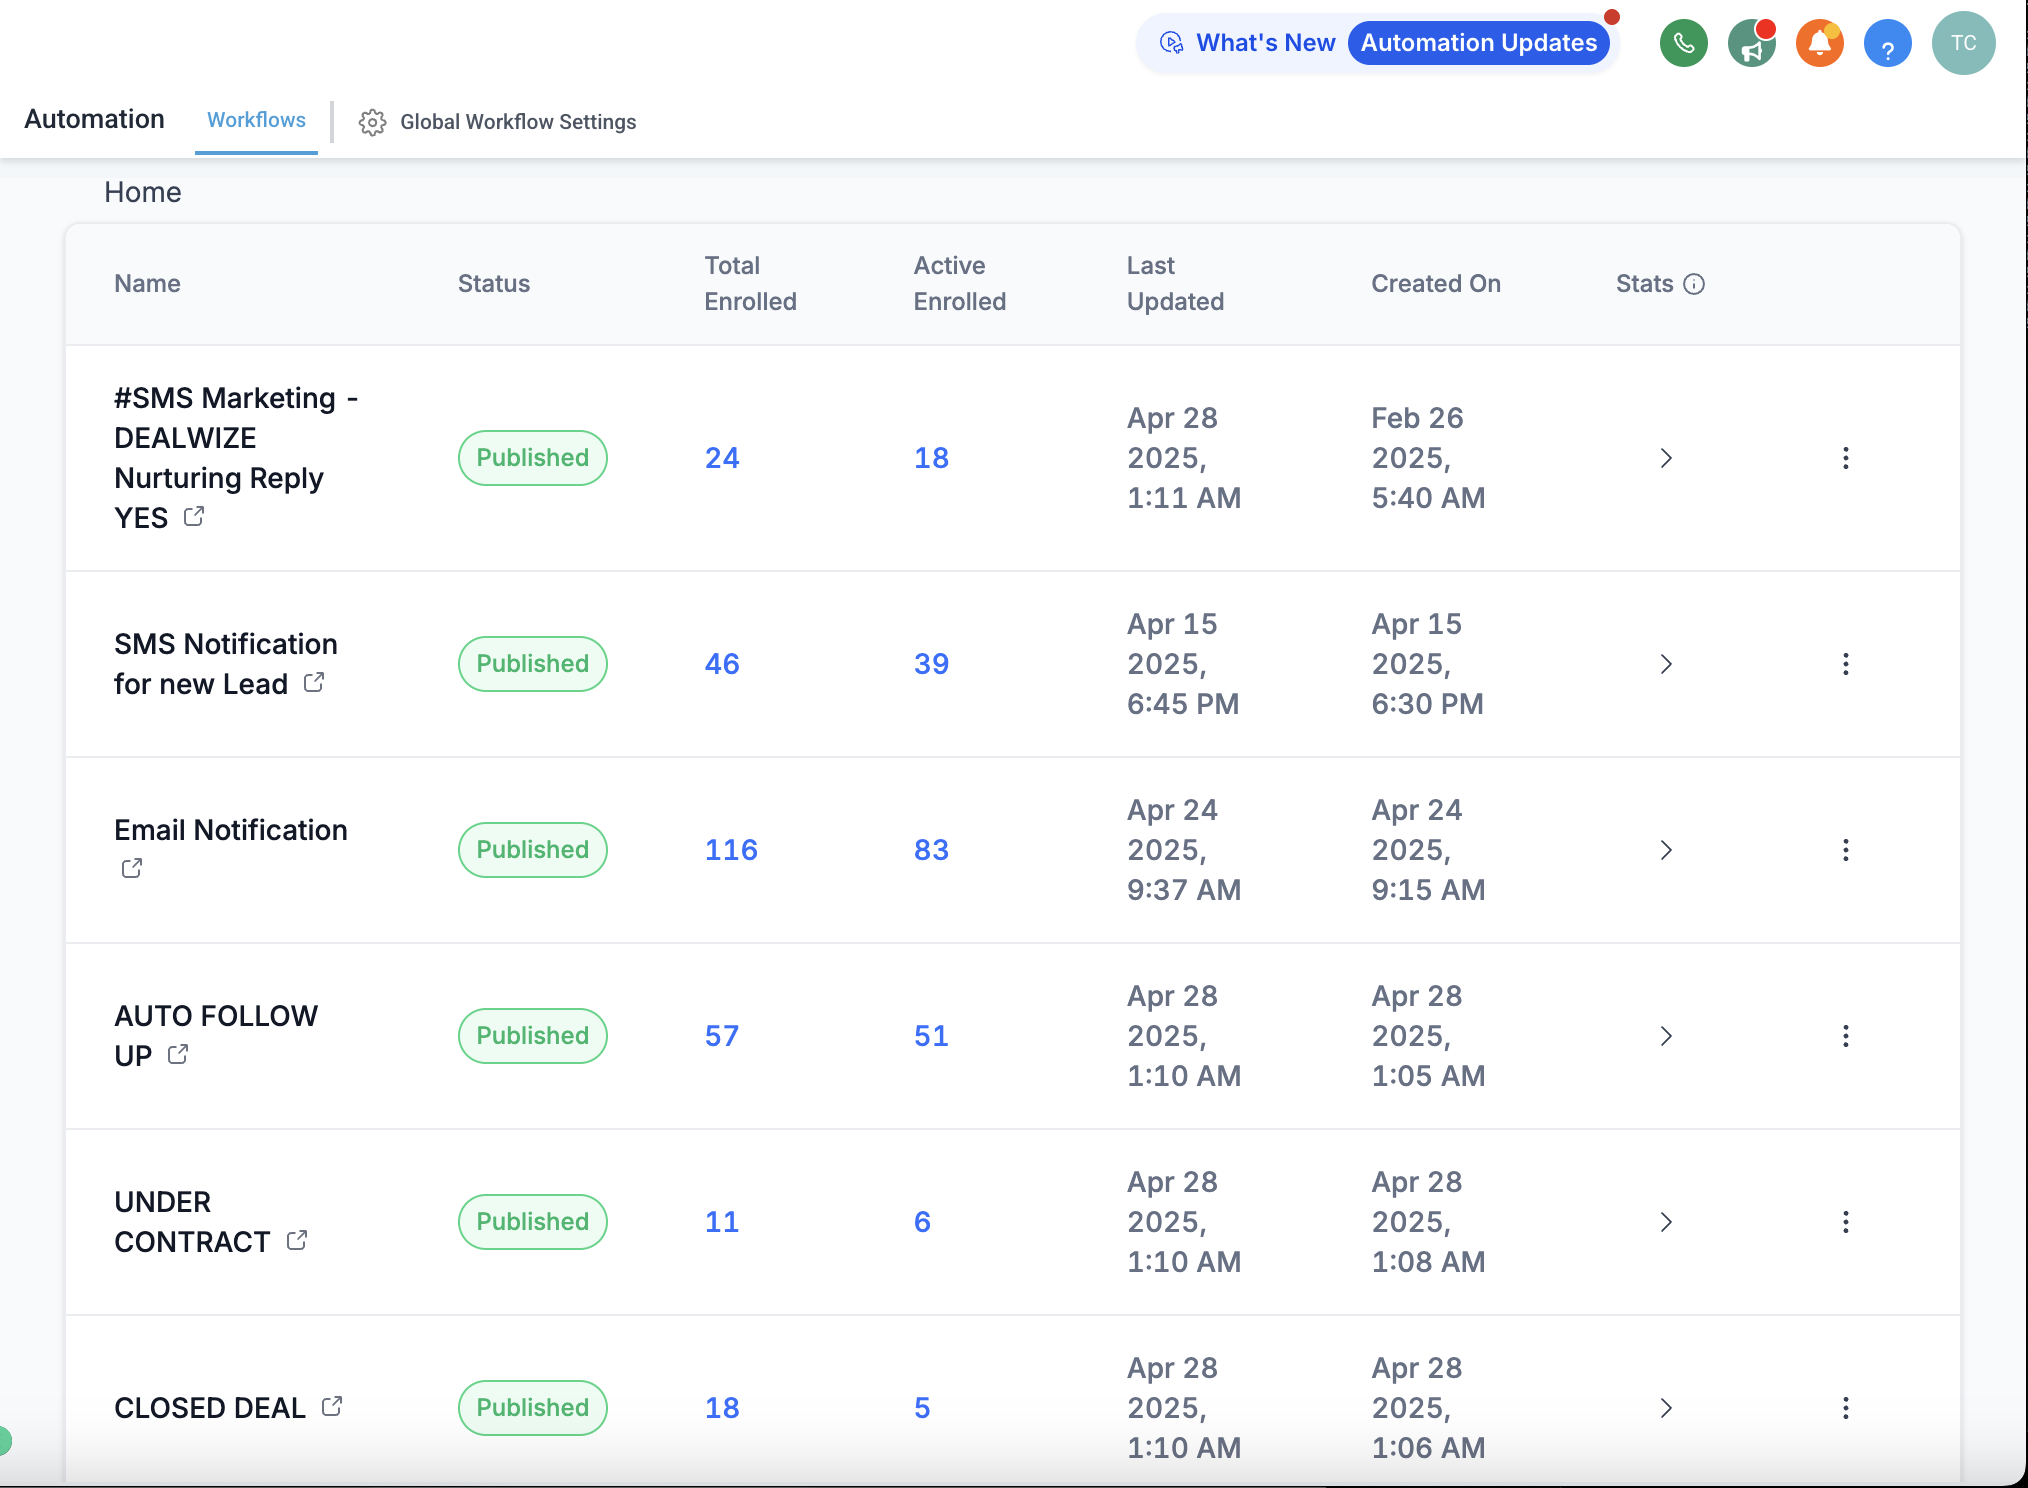Click the Stats column info icon

click(1694, 283)
